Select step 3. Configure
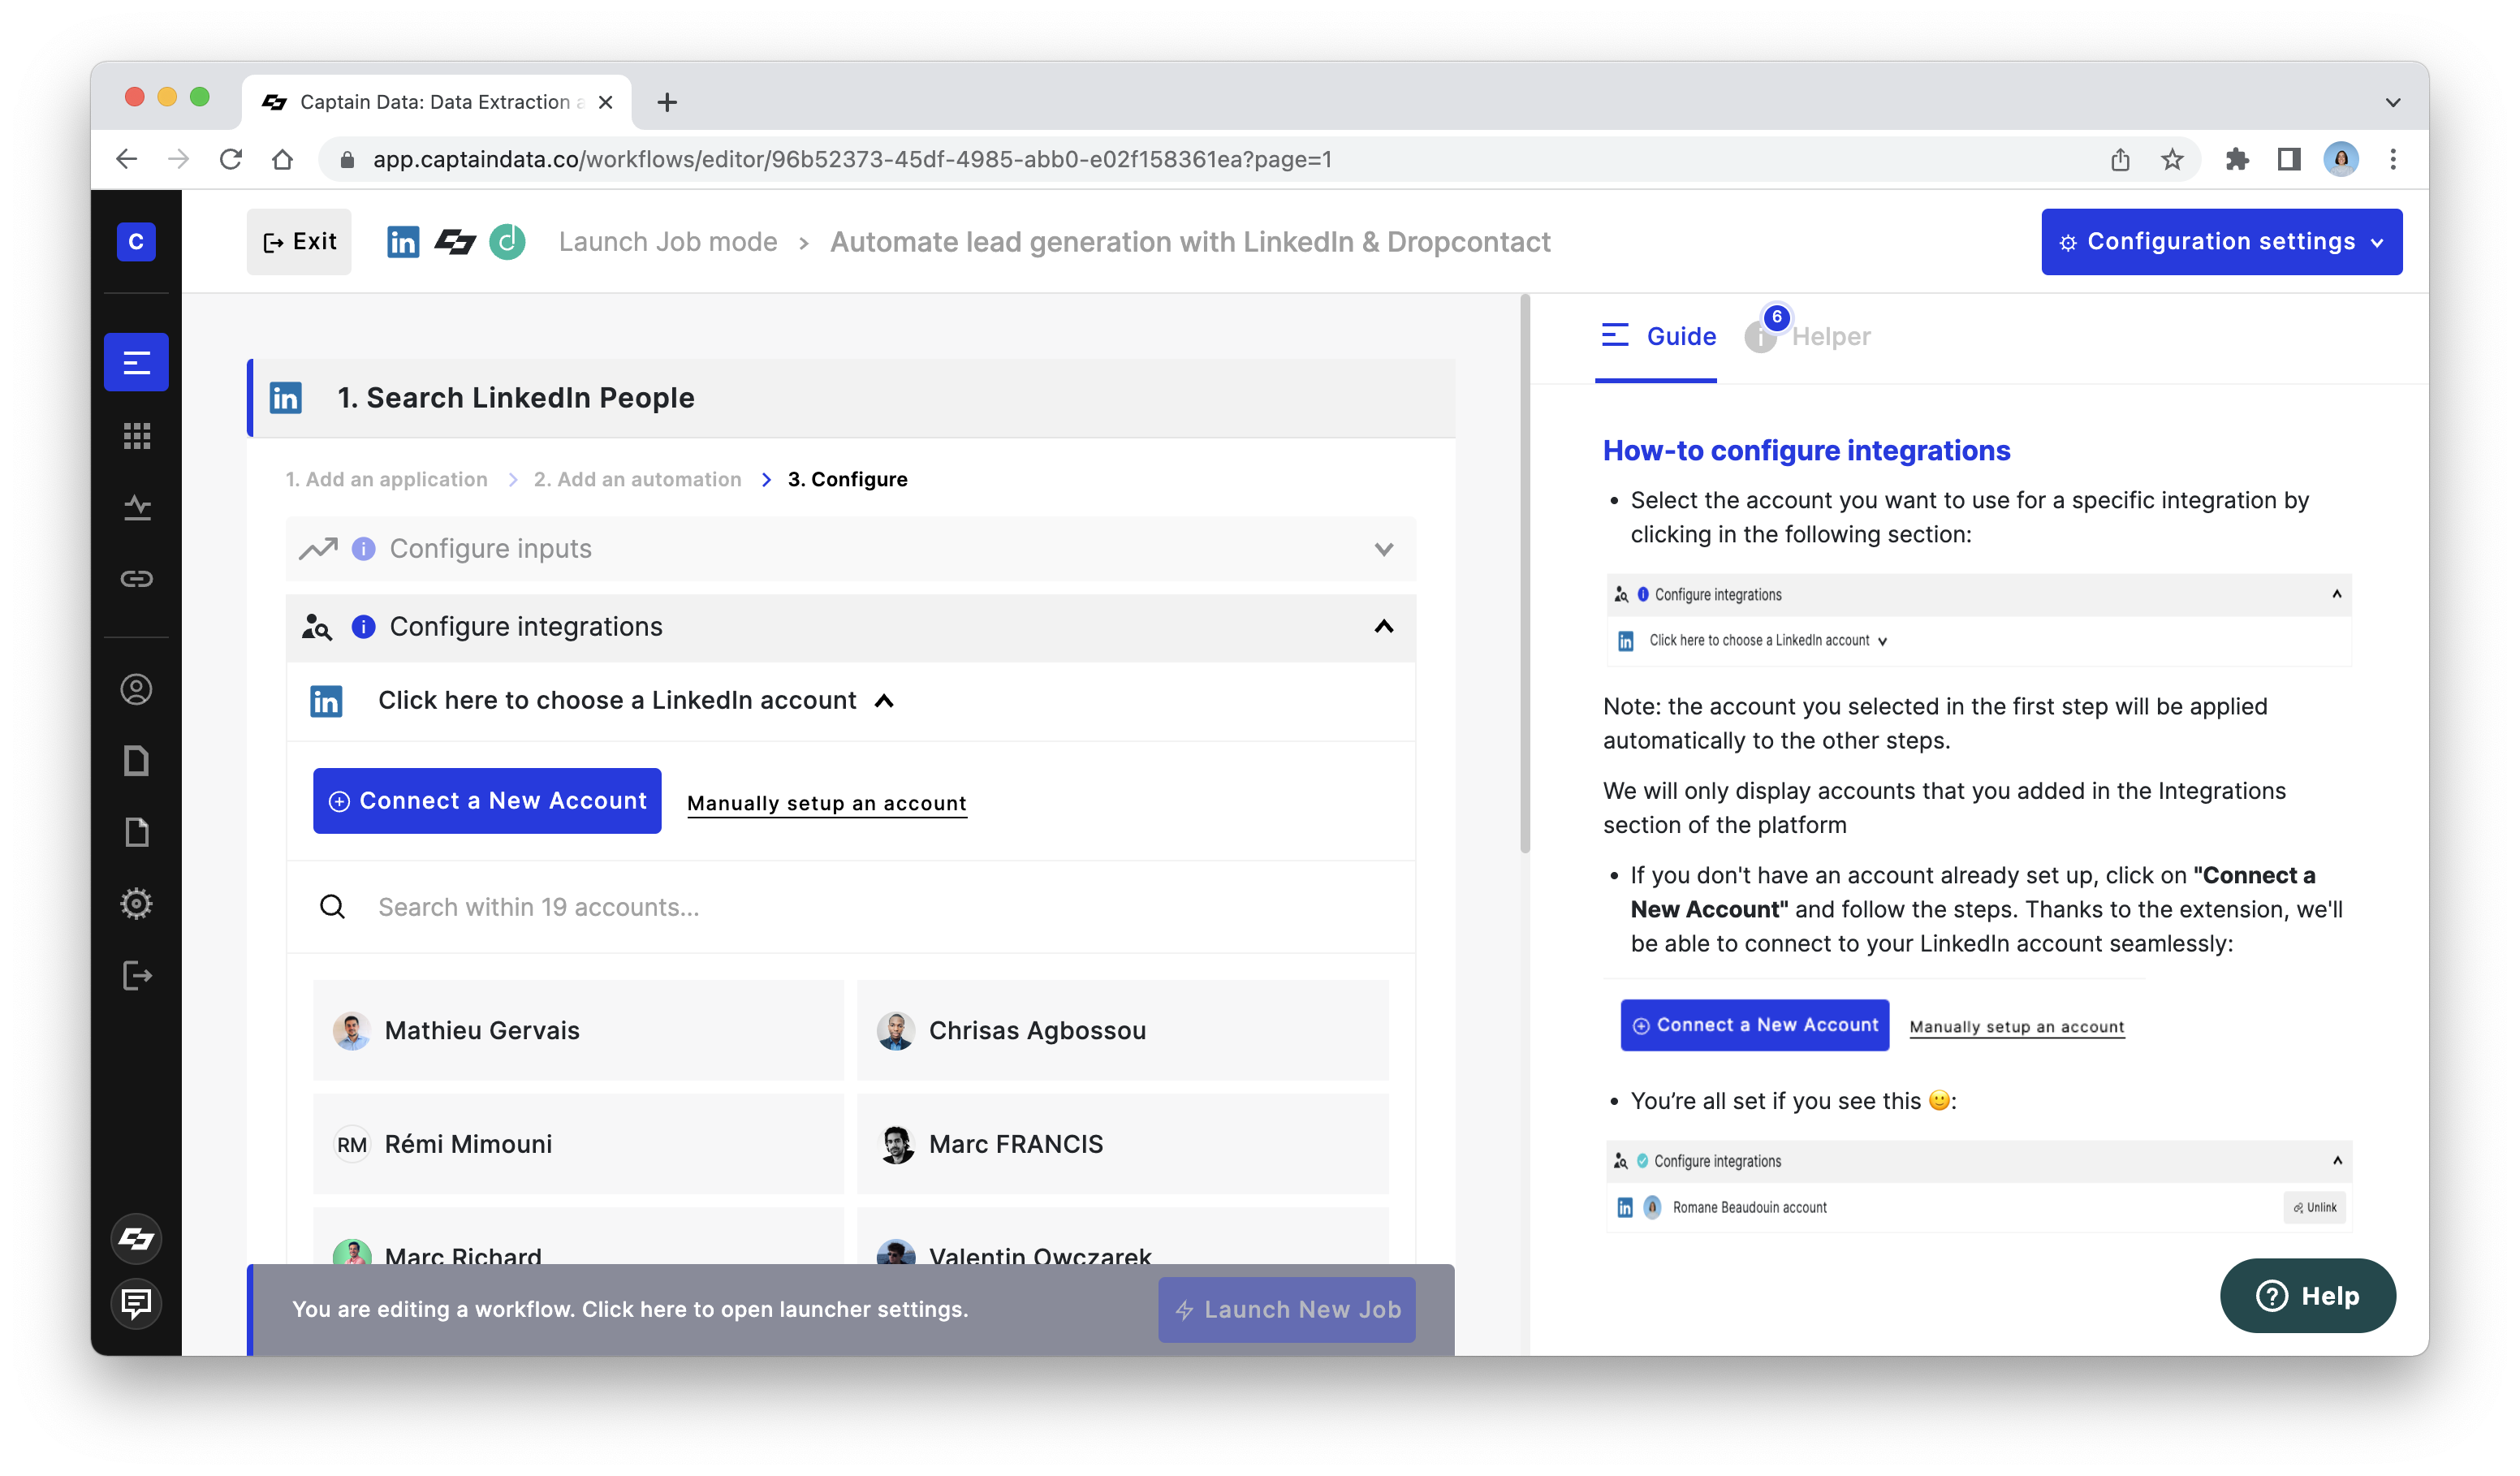 coord(848,480)
